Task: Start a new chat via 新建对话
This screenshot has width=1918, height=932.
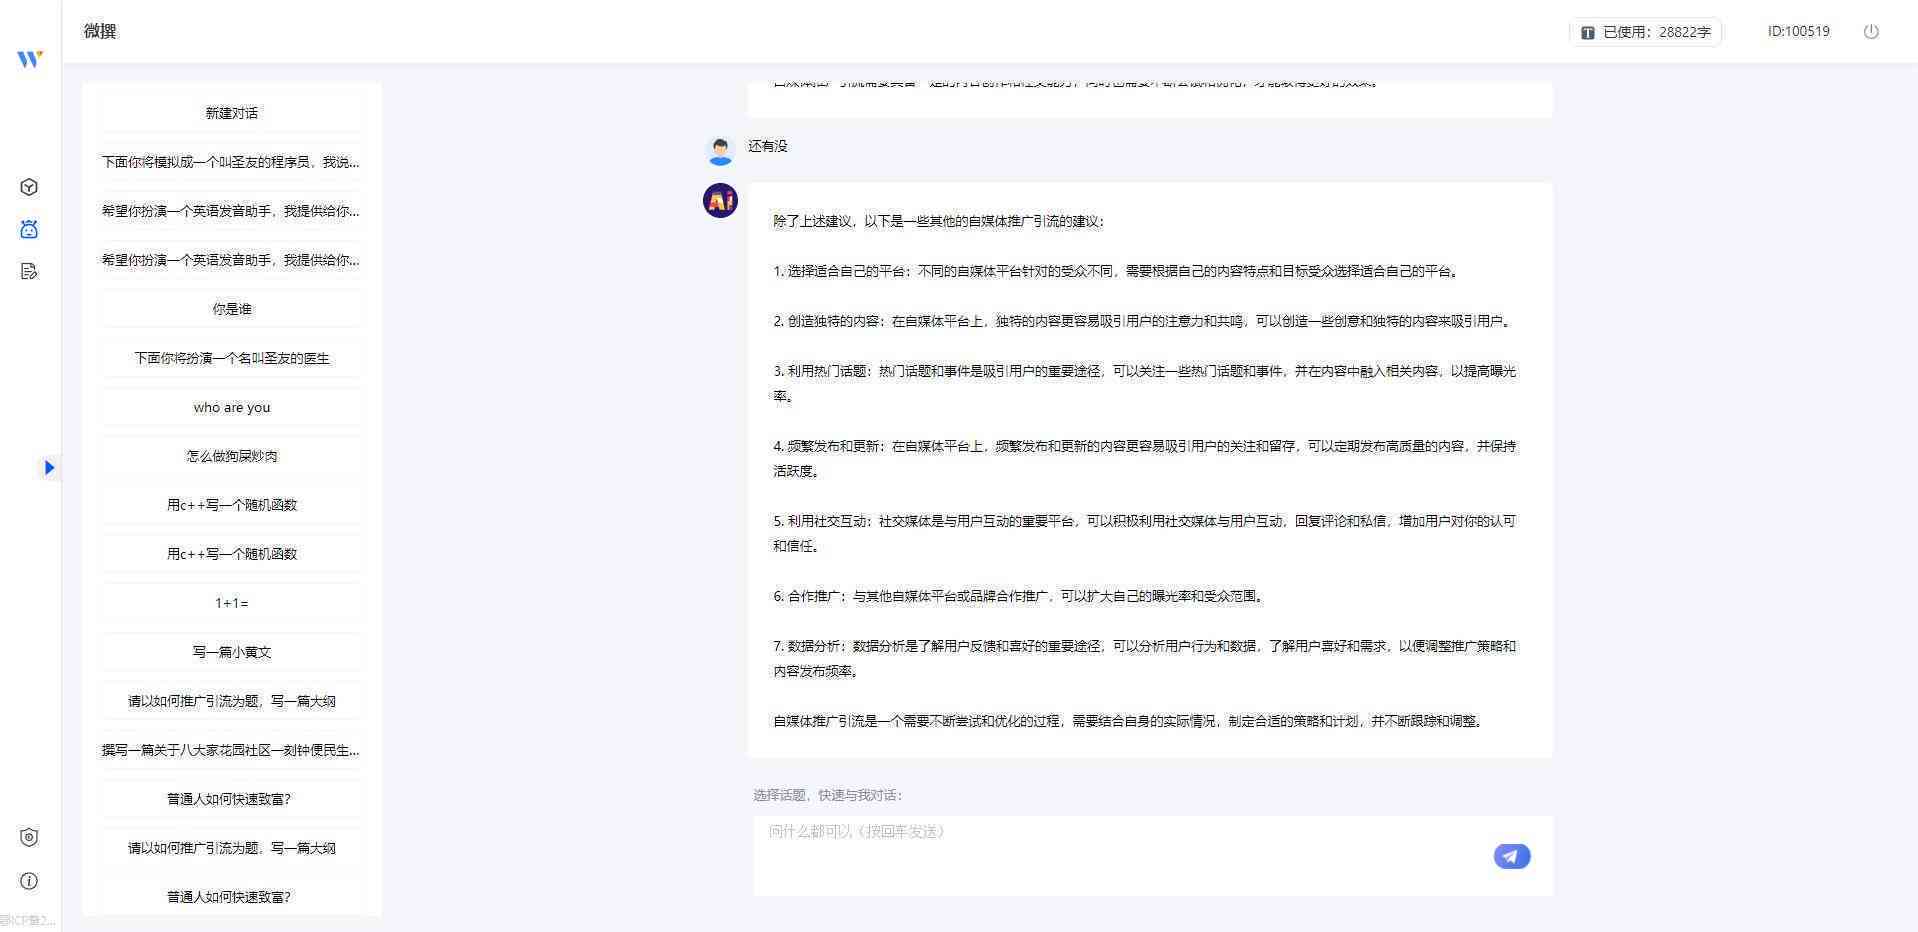Action: pyautogui.click(x=231, y=113)
